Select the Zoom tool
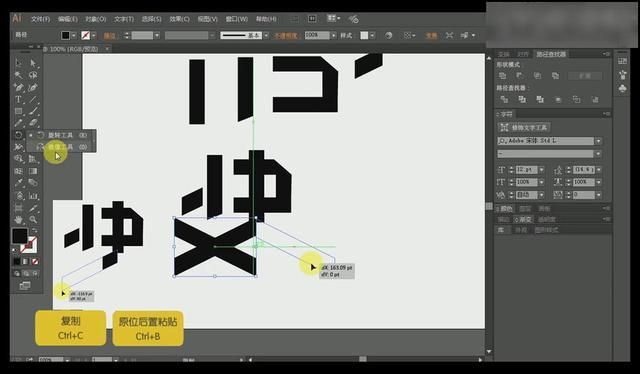This screenshot has height=374, width=640. (x=33, y=220)
